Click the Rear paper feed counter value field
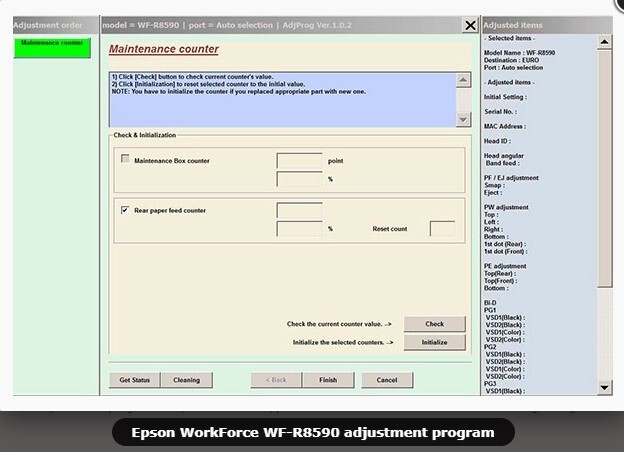The width and height of the screenshot is (624, 452). coord(299,210)
